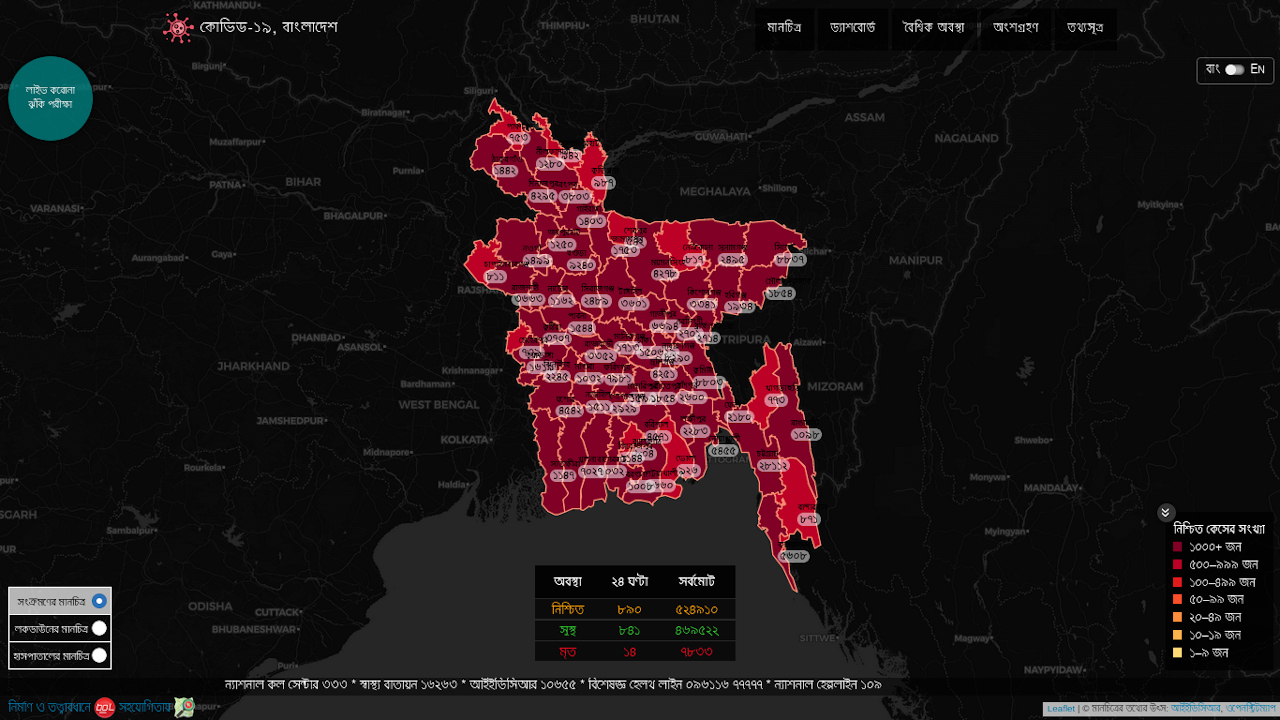Collapse the confirmed cases legend with double-chevron
The image size is (1280, 720).
pos(1165,513)
